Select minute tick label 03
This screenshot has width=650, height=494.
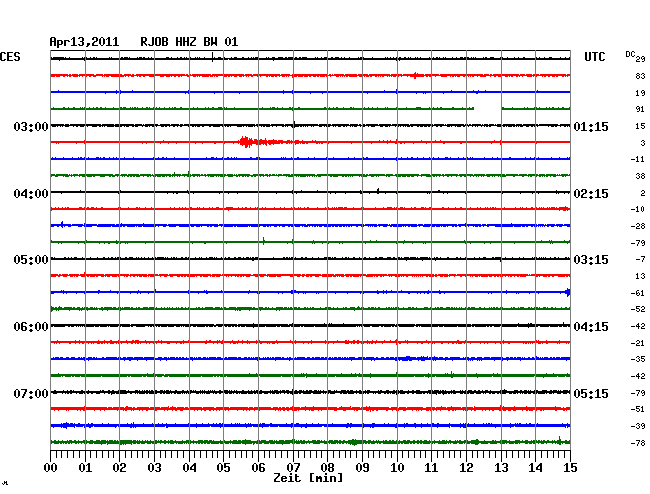[x=154, y=467]
